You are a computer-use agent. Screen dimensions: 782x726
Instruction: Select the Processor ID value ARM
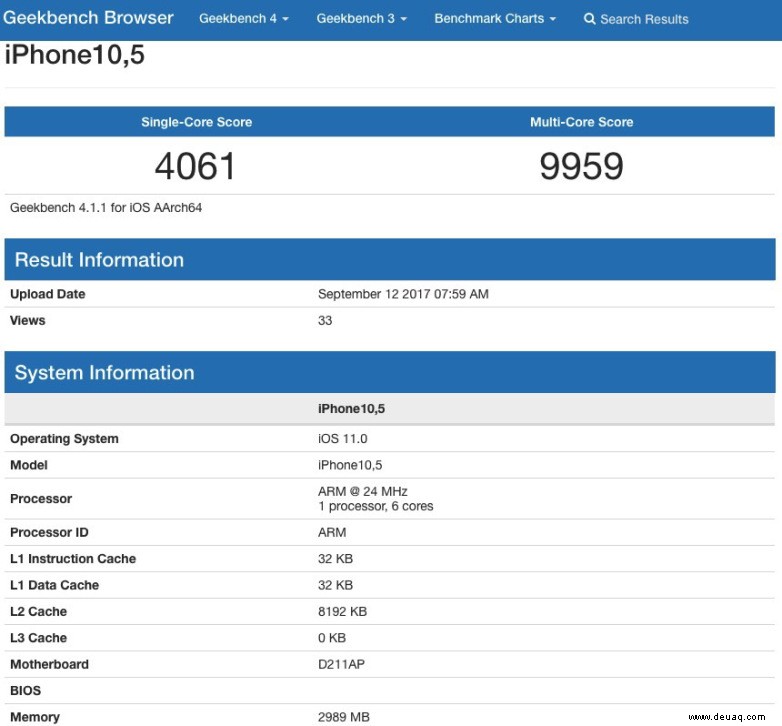332,533
